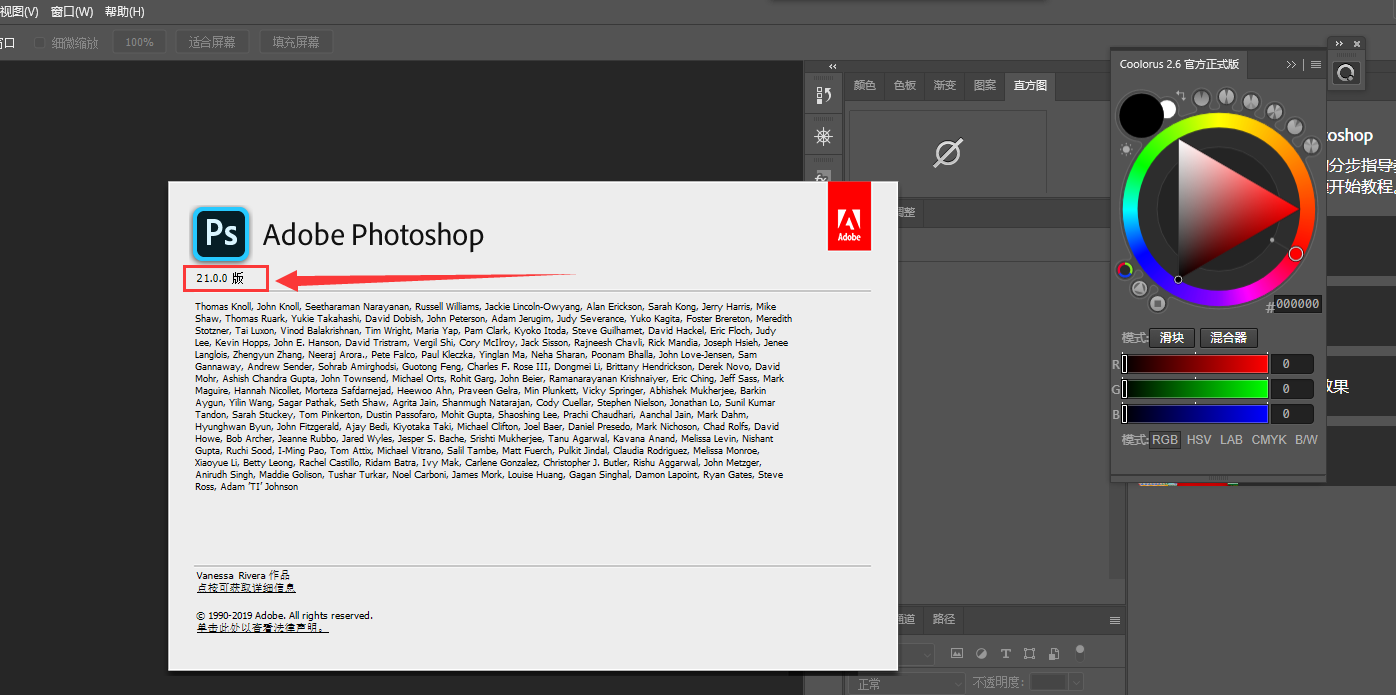
Task: Close the small floating panel with X
Action: tap(1357, 44)
